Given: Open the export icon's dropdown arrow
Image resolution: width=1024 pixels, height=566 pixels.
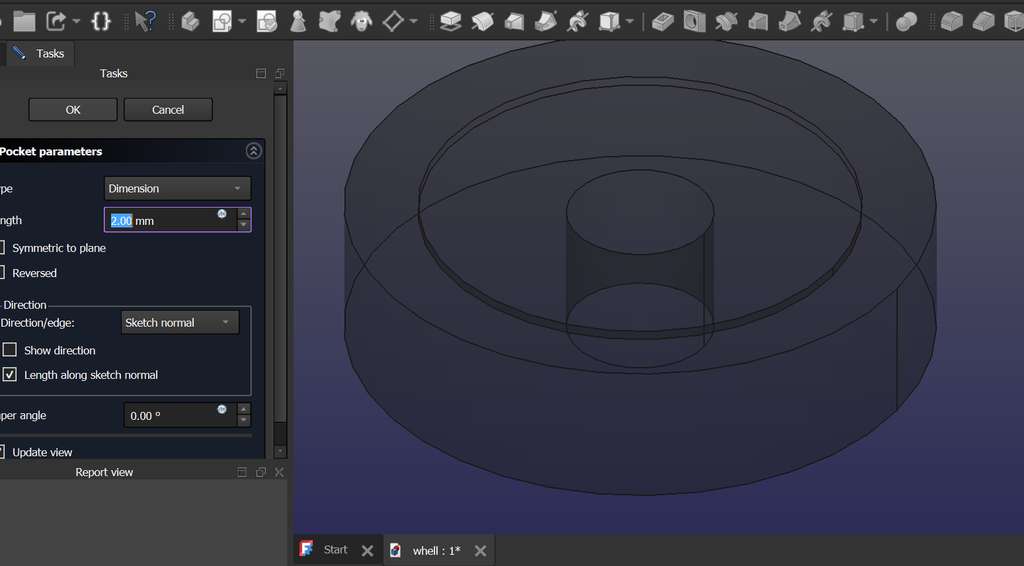Looking at the screenshot, I should coord(76,22).
